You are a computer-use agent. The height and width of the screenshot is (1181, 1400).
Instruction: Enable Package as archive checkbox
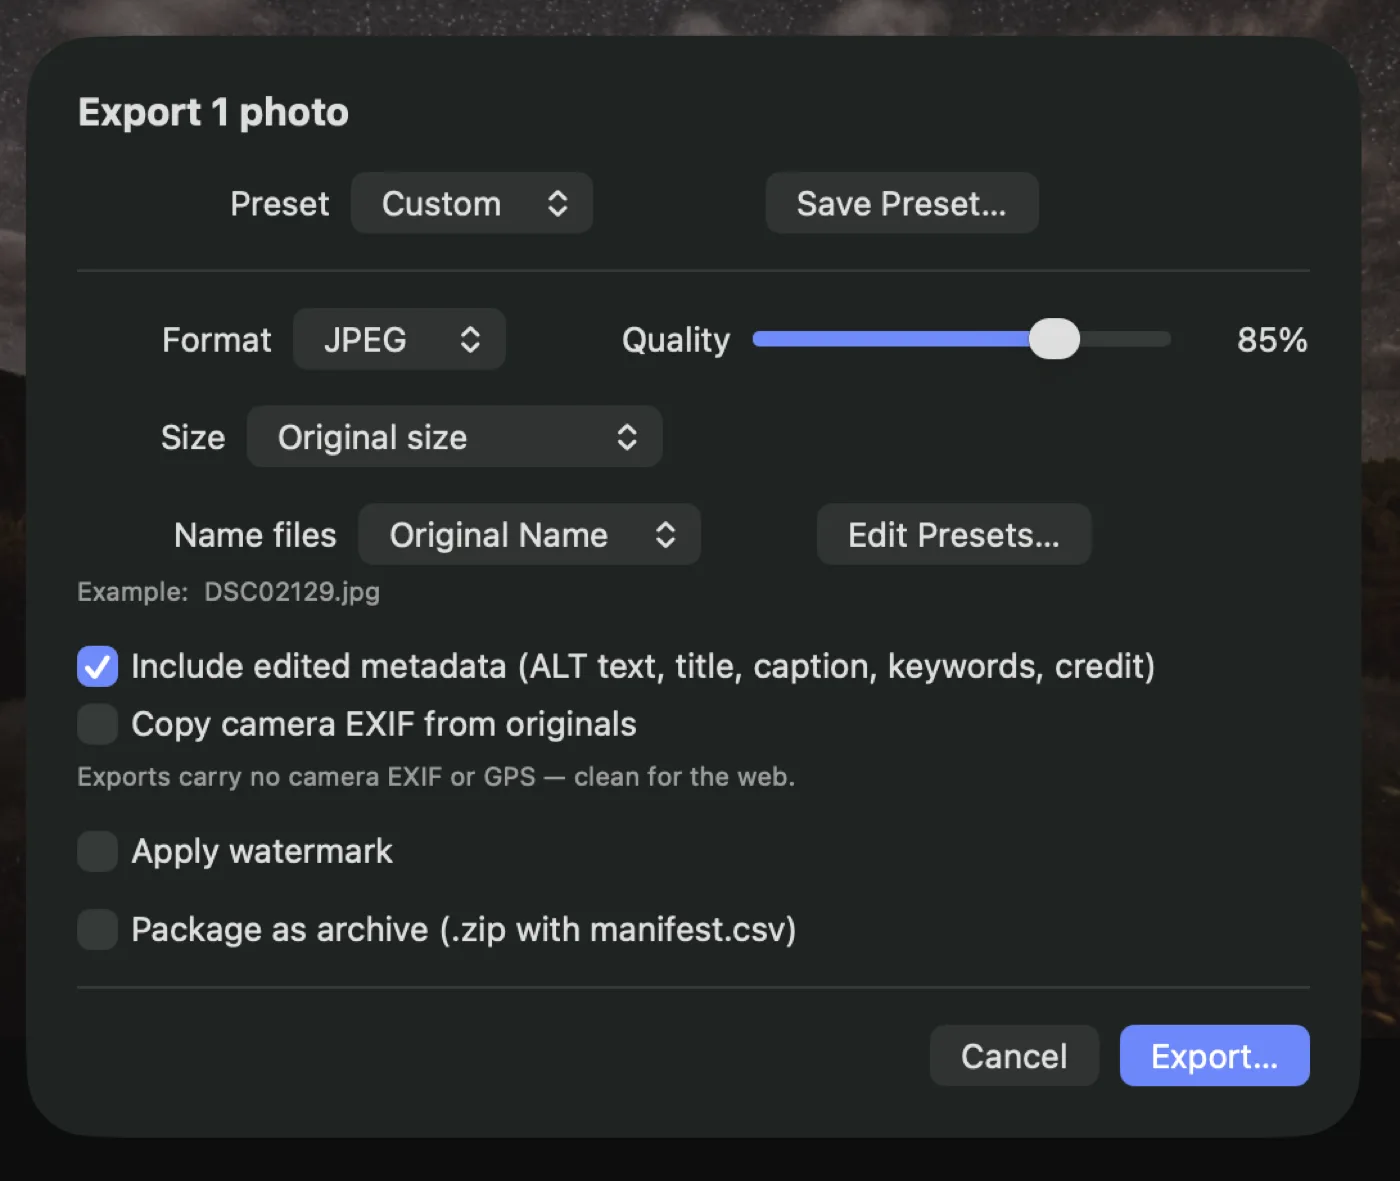click(97, 929)
